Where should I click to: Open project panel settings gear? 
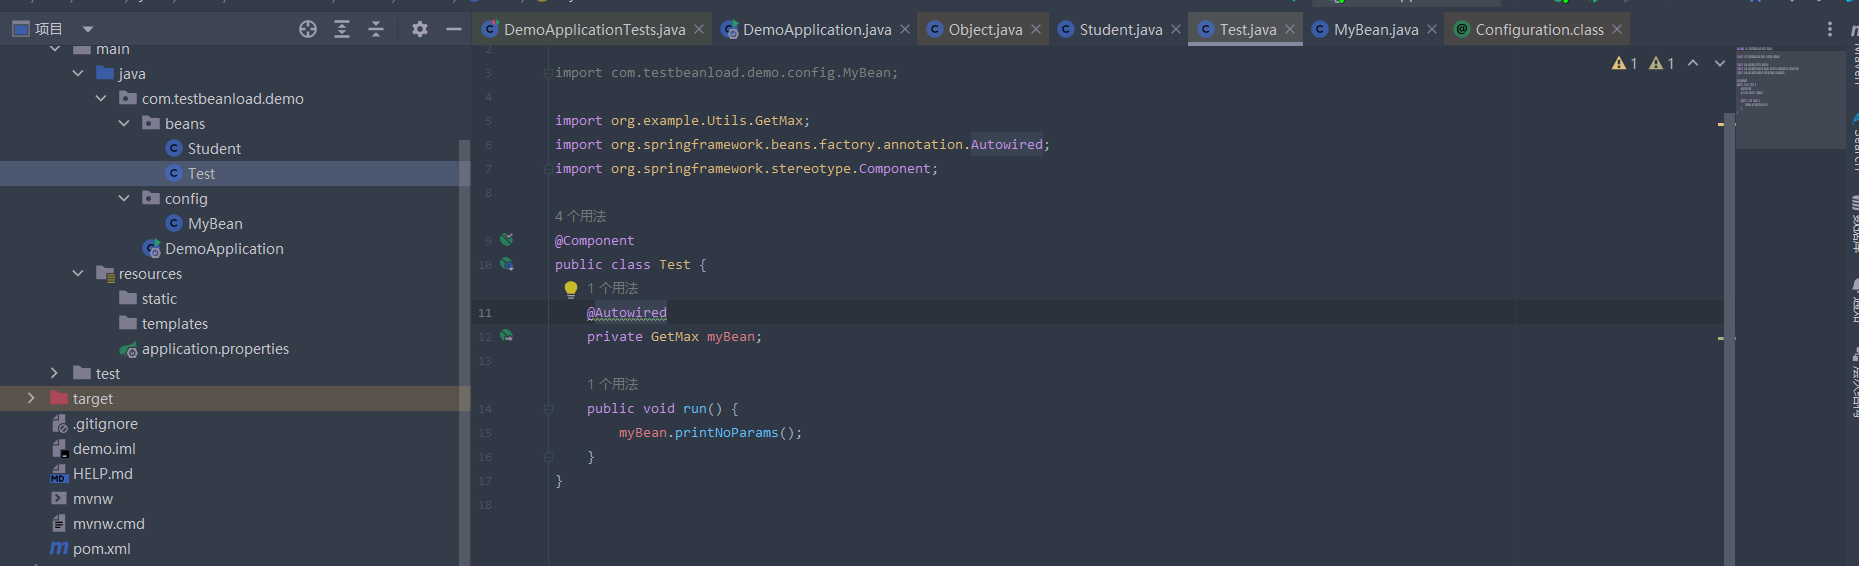pos(420,29)
